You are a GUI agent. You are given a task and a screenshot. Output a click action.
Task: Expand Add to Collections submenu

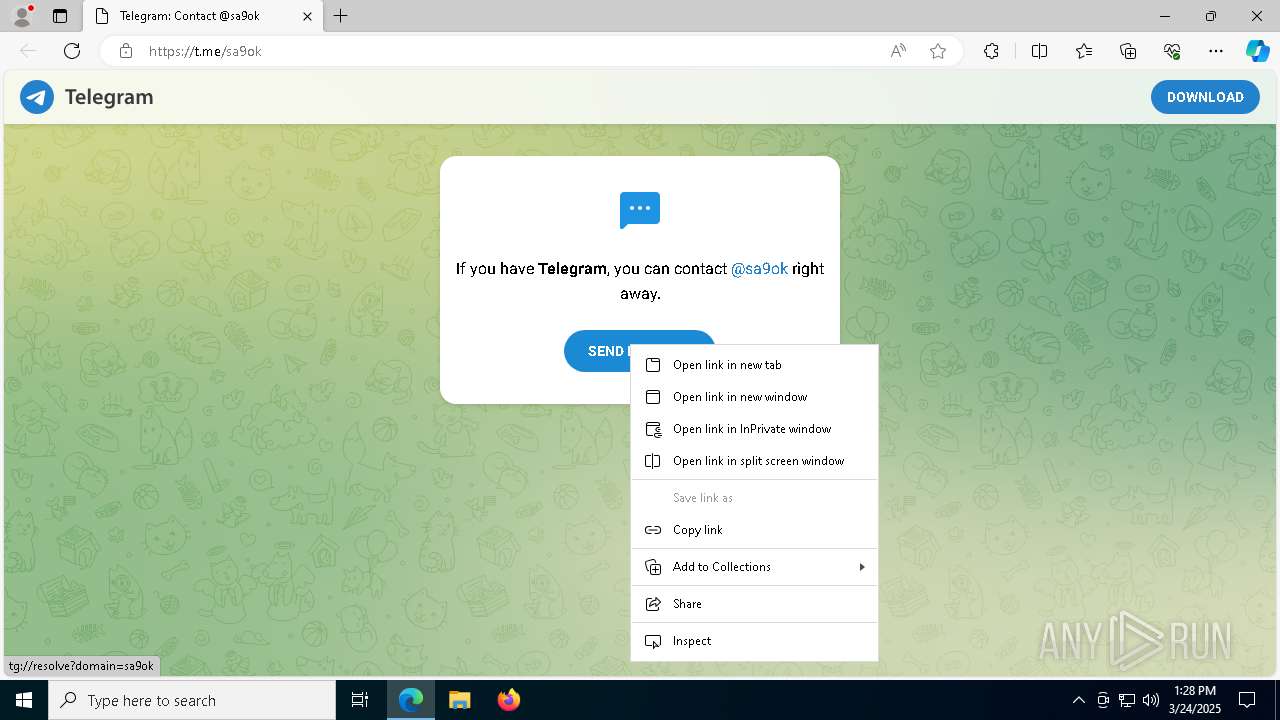(x=754, y=567)
